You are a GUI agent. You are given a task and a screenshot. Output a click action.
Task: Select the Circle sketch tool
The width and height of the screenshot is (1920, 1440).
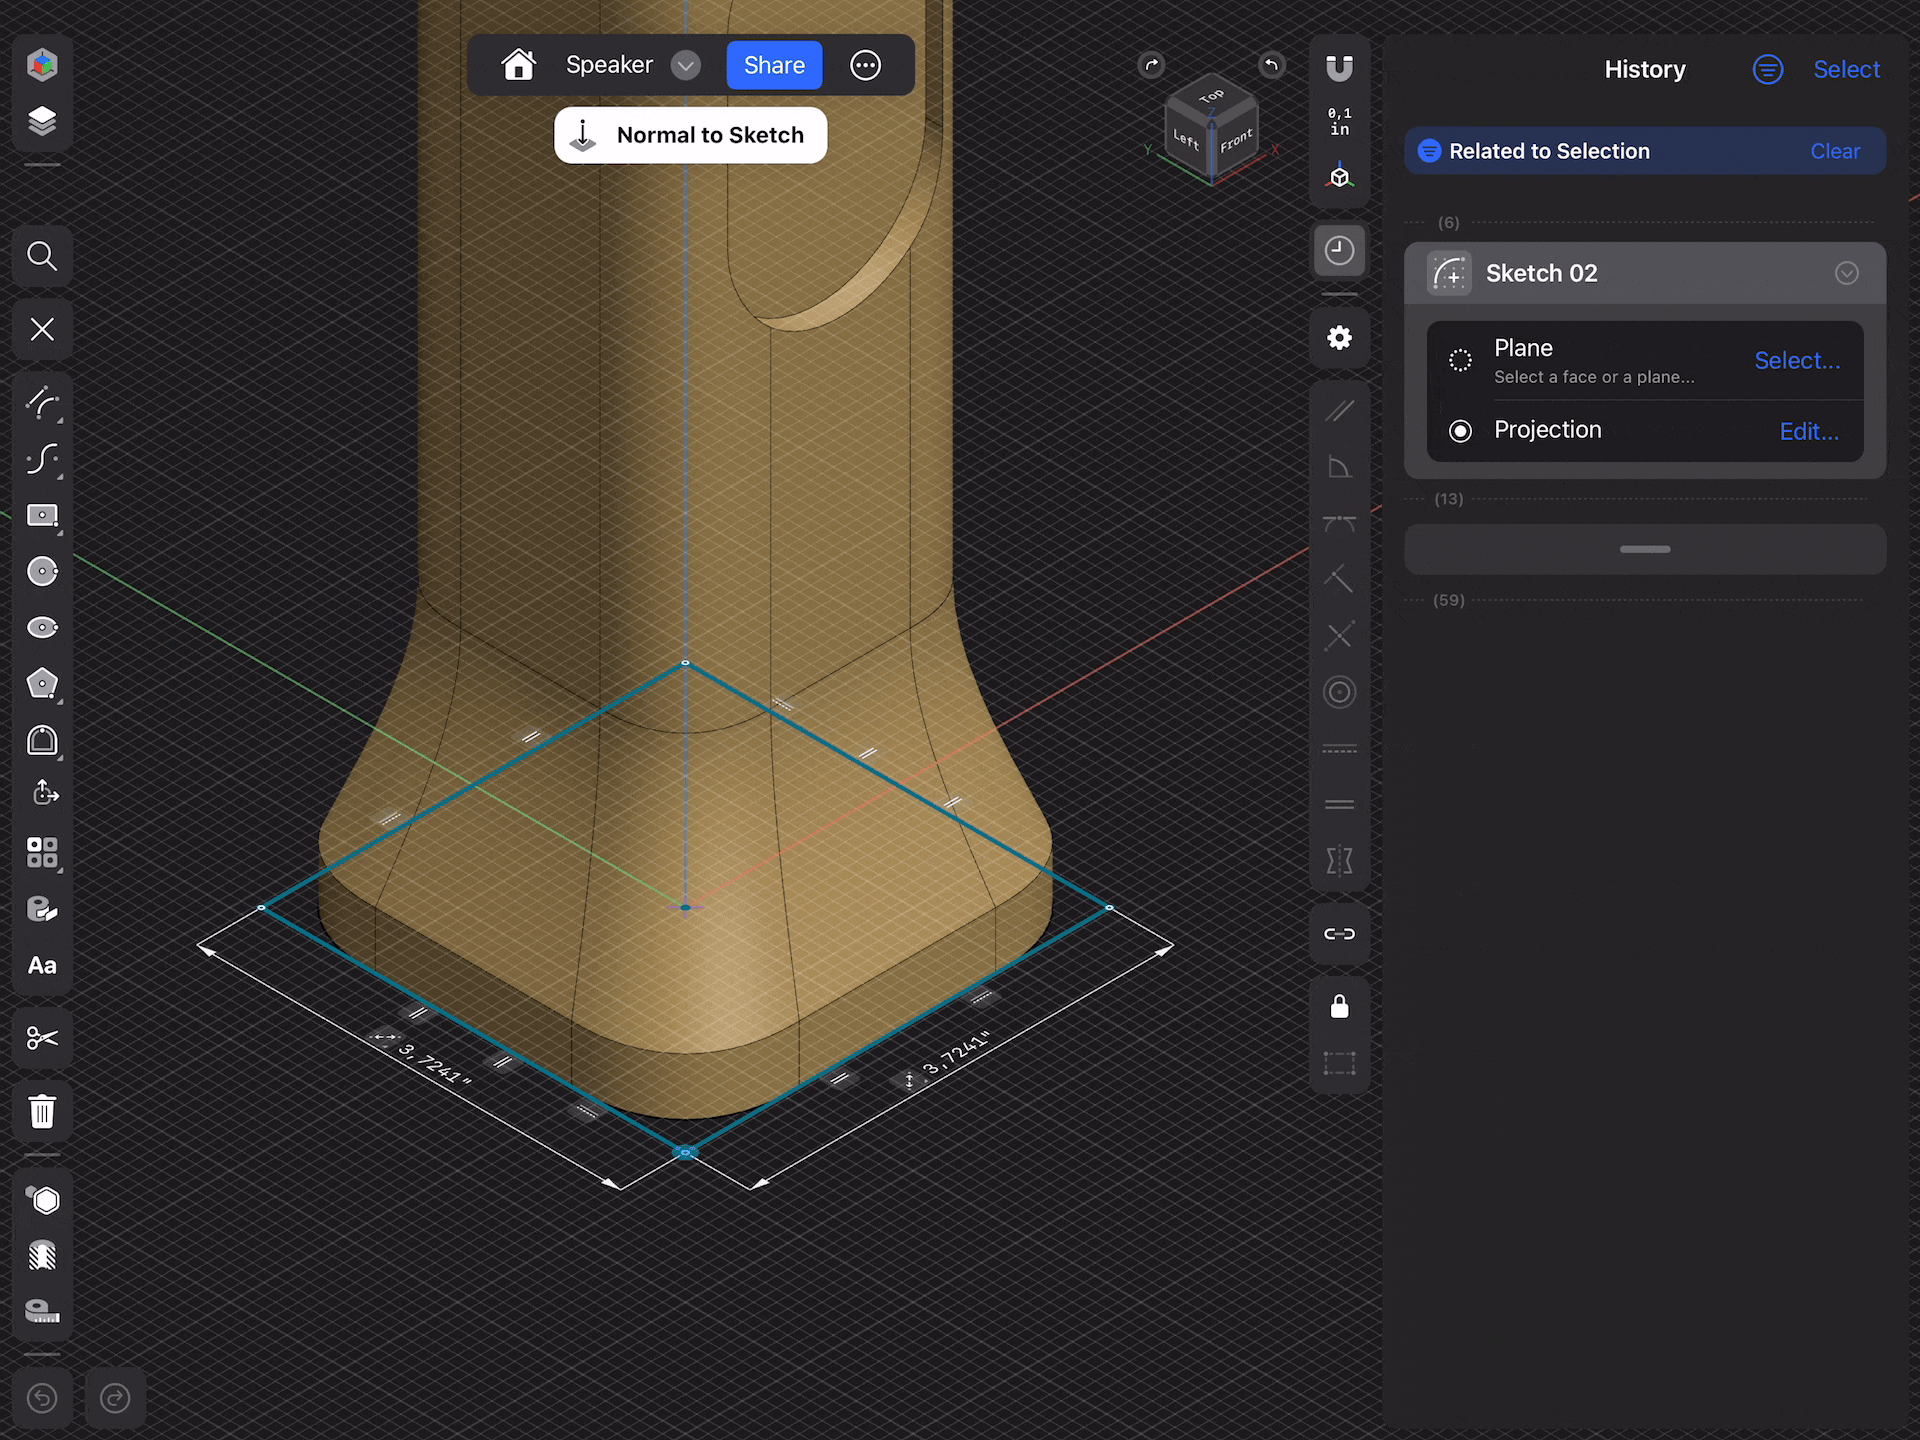click(x=42, y=572)
